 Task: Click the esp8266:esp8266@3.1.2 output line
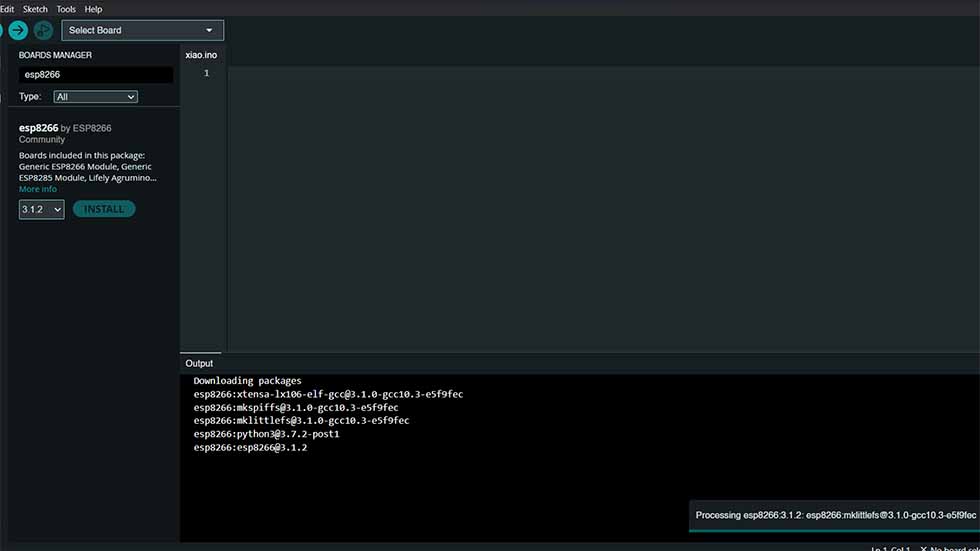[x=250, y=447]
